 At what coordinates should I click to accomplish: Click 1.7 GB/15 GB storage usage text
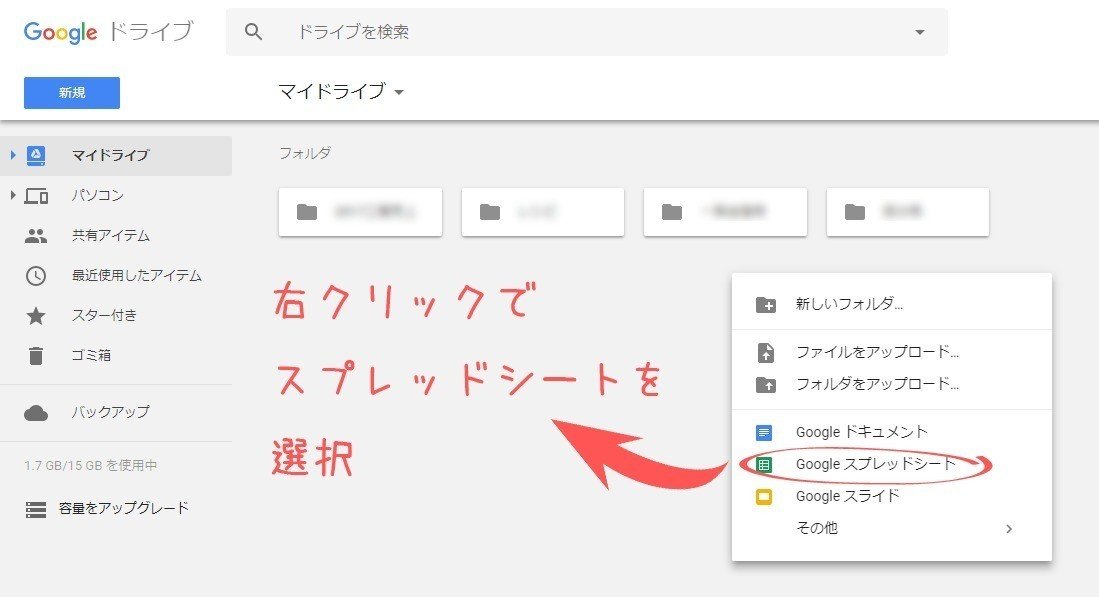point(90,465)
